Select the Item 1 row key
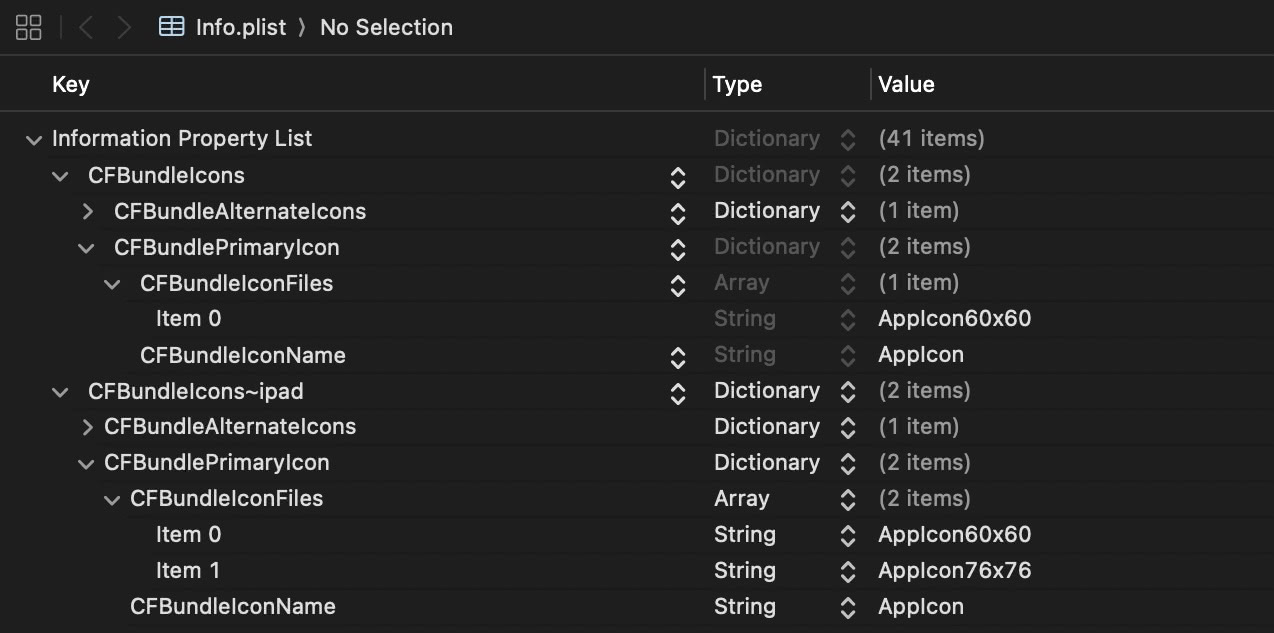1274x633 pixels. (x=188, y=571)
